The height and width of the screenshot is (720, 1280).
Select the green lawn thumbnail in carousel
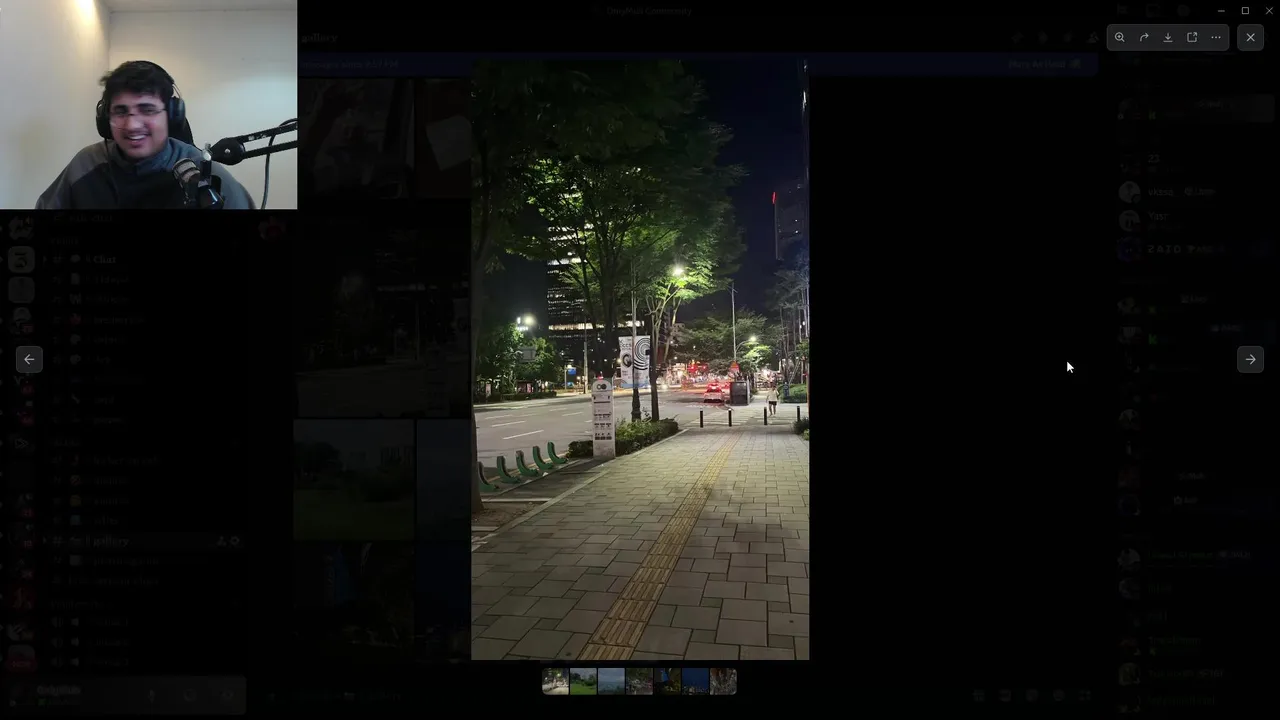pos(583,681)
